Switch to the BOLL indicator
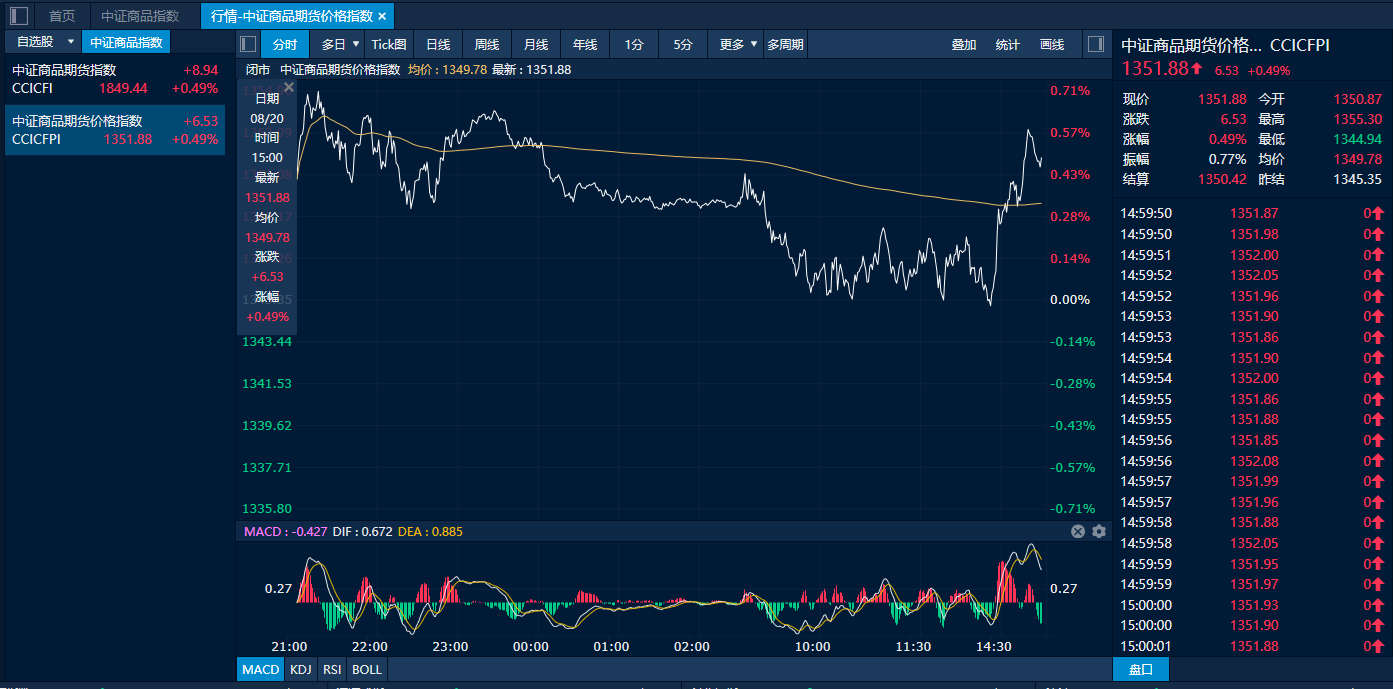 (x=367, y=670)
